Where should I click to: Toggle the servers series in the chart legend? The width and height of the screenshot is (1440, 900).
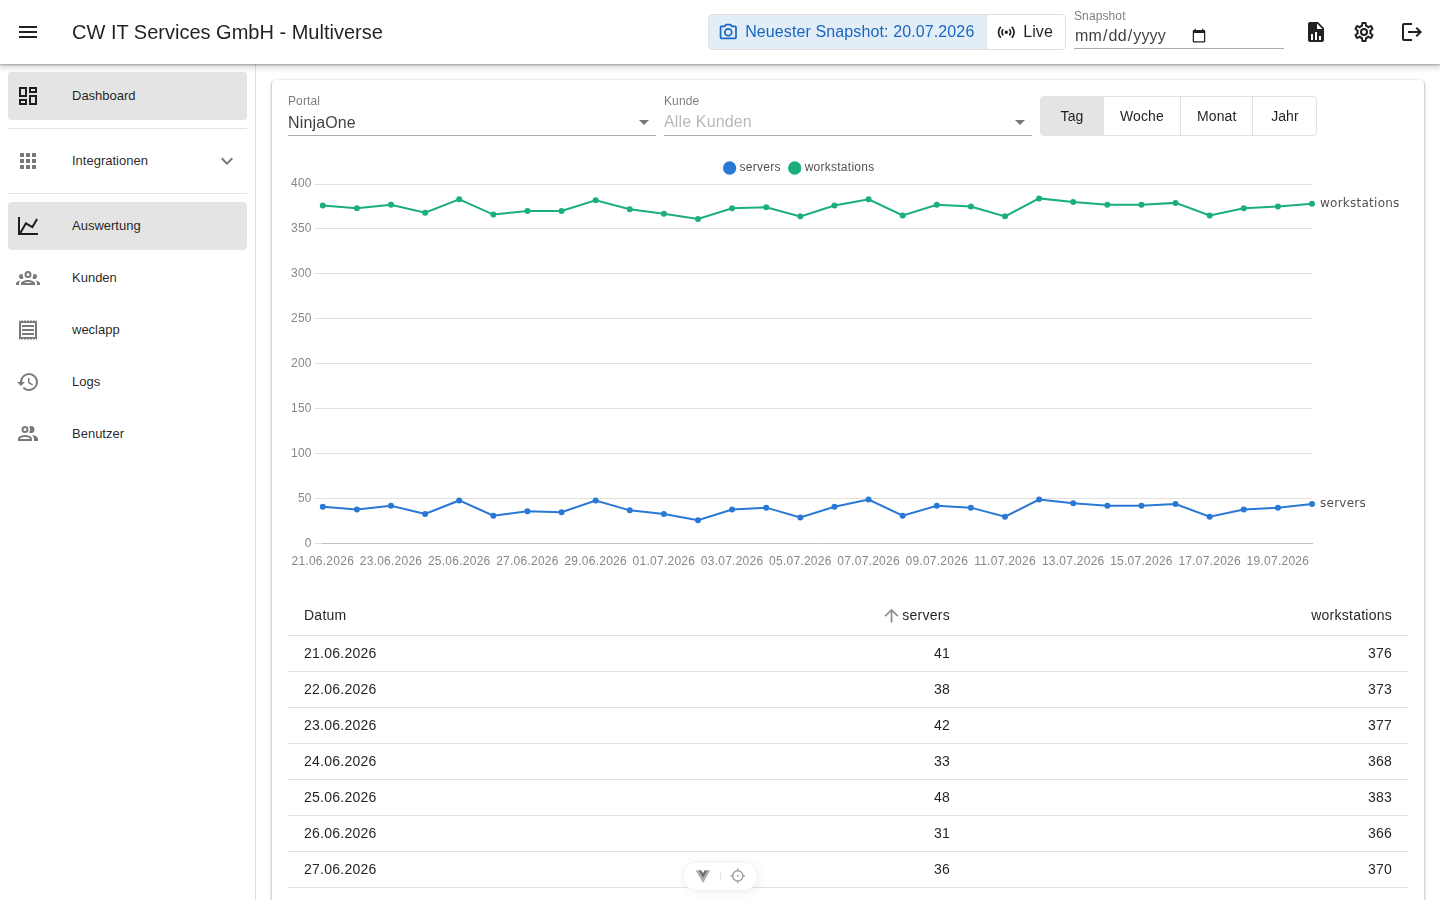click(751, 167)
